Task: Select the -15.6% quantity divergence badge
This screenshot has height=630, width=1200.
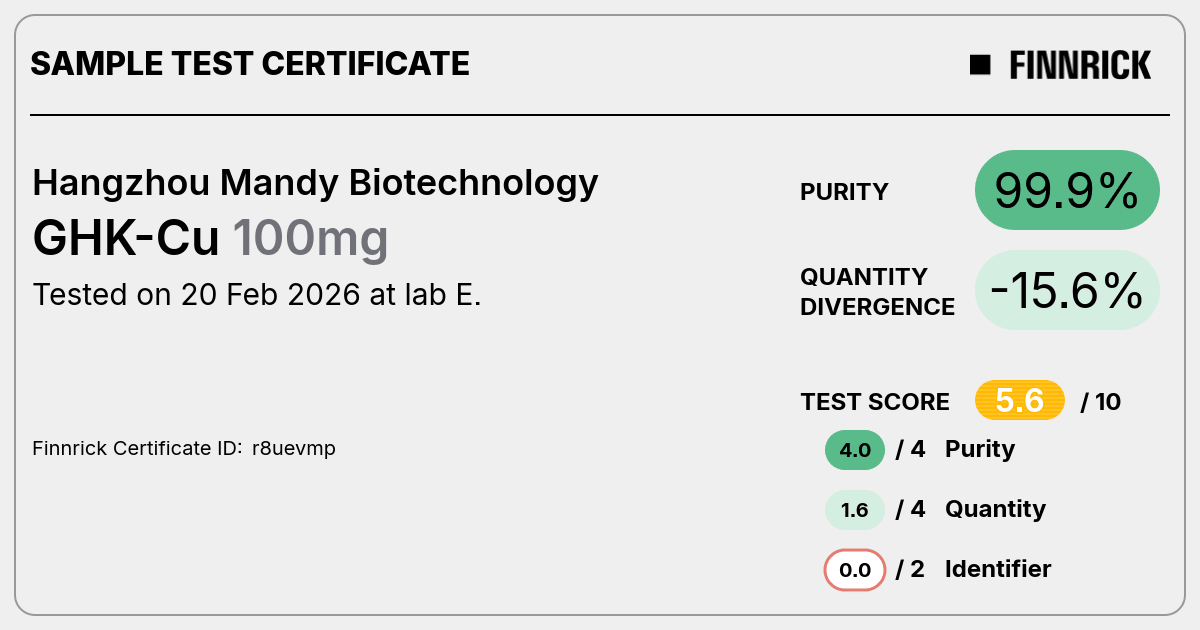Action: pos(1067,290)
